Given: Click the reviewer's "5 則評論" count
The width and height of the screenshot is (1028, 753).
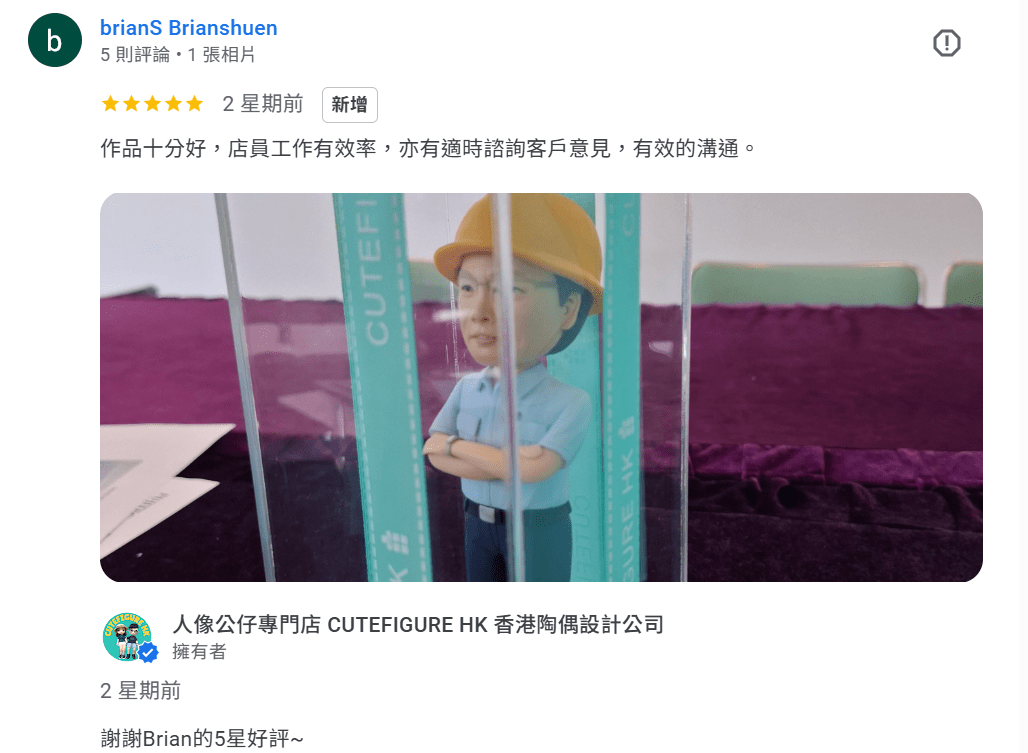Looking at the screenshot, I should point(134,54).
